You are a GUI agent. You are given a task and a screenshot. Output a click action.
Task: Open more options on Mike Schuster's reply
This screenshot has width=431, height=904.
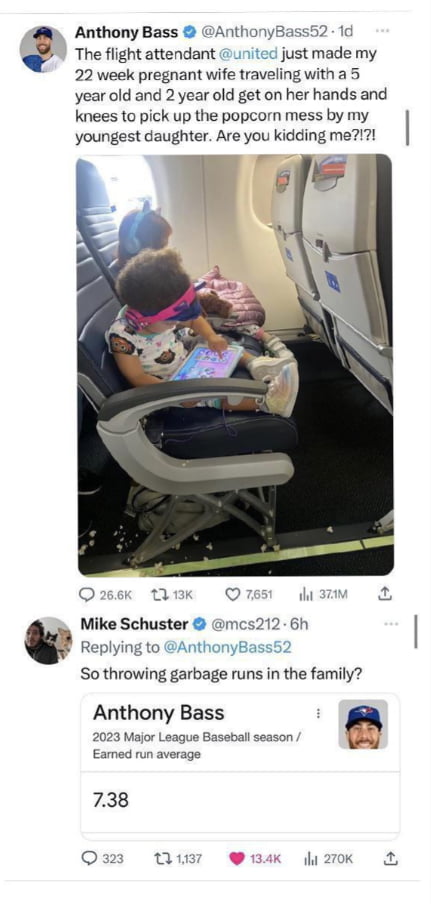391,624
